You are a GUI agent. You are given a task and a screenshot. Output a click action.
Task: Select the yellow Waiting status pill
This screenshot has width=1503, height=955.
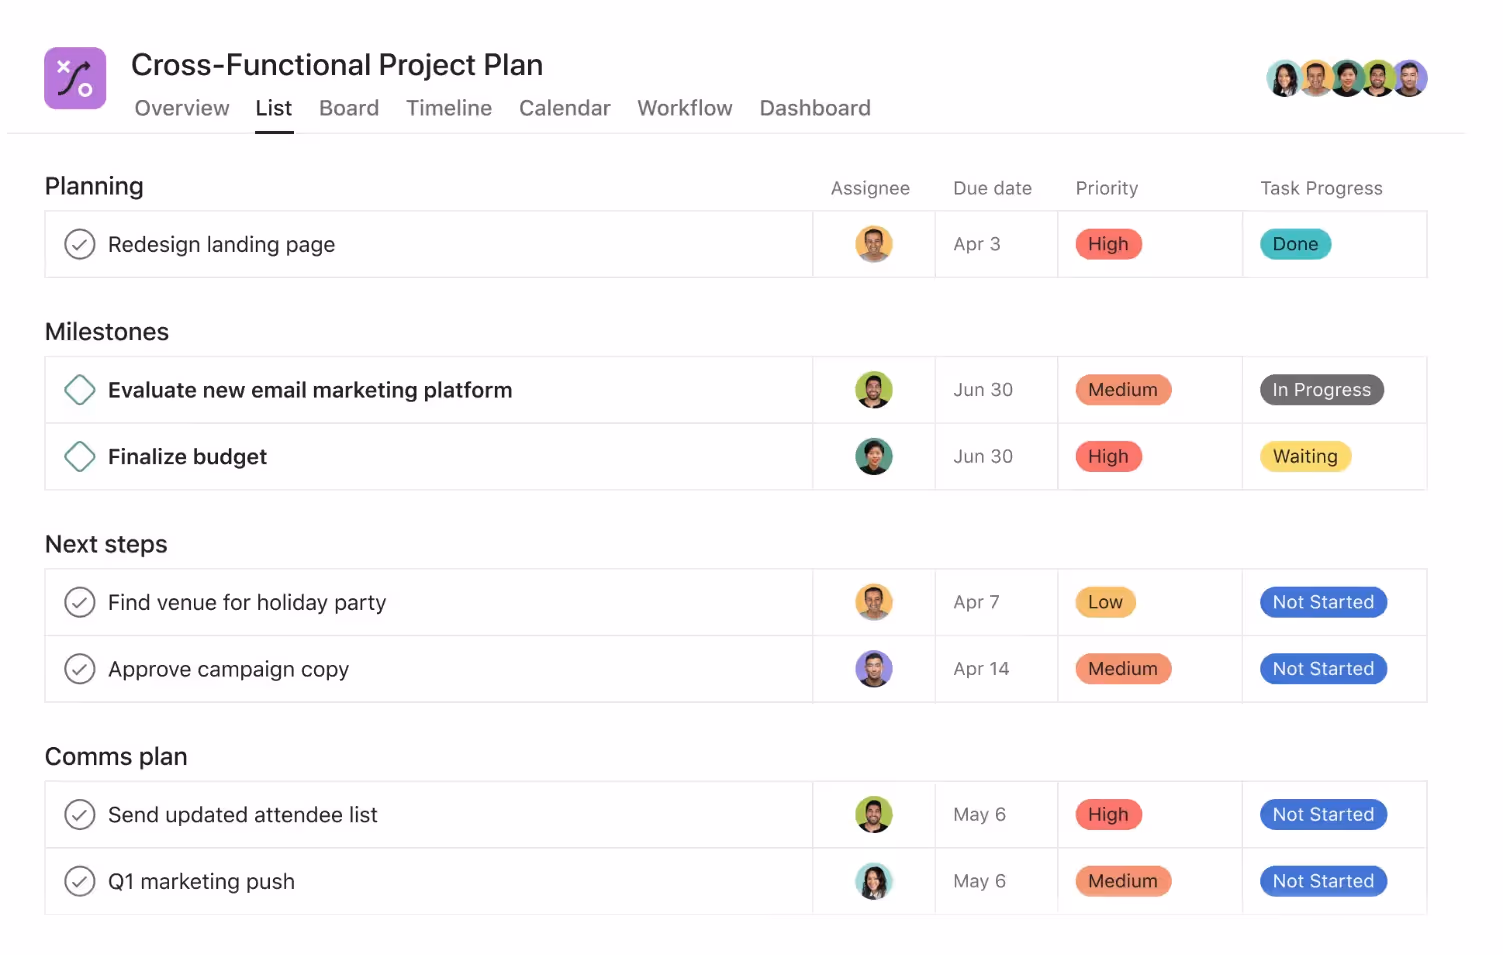point(1305,456)
